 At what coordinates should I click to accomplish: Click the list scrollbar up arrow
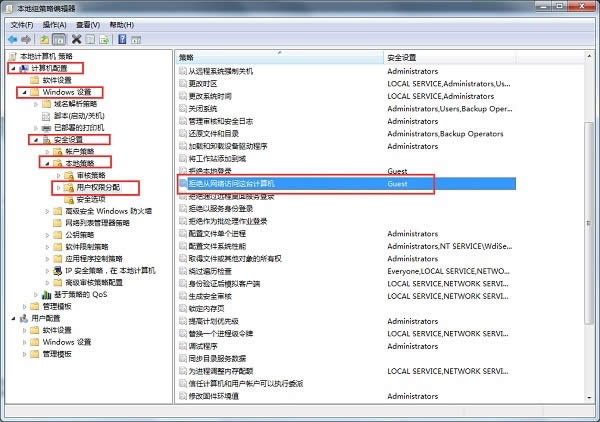pyautogui.click(x=589, y=56)
